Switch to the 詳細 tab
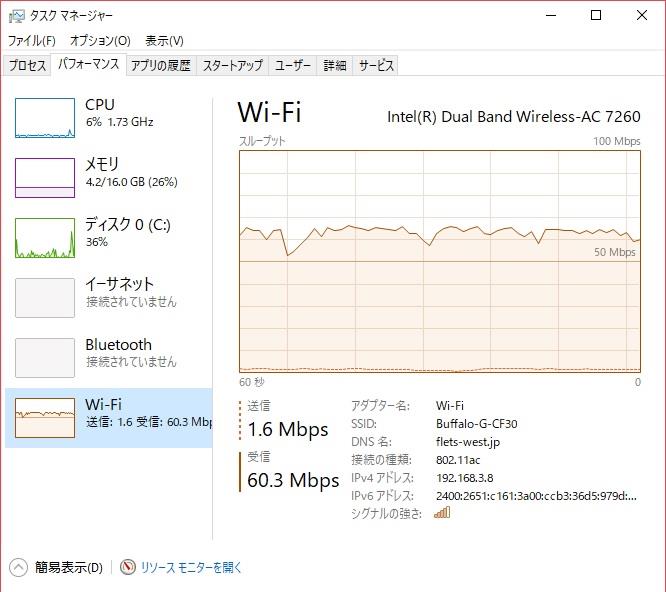The image size is (666, 592). [x=335, y=65]
